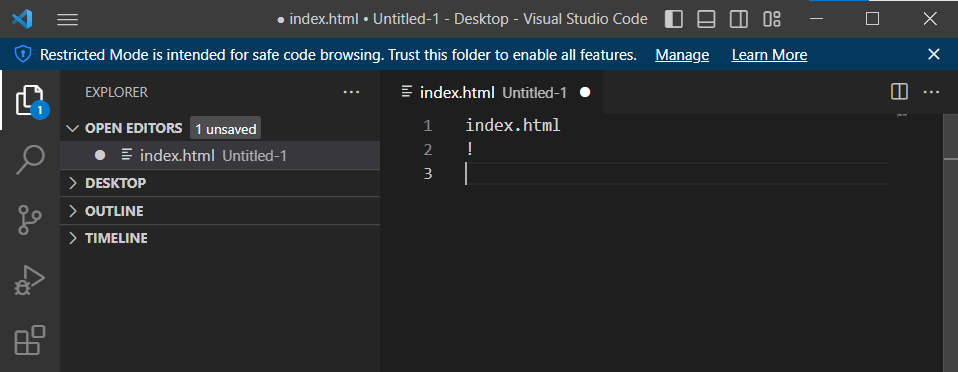
Task: Click unsaved dot beside index.html in Open Editors
Action: tap(100, 155)
